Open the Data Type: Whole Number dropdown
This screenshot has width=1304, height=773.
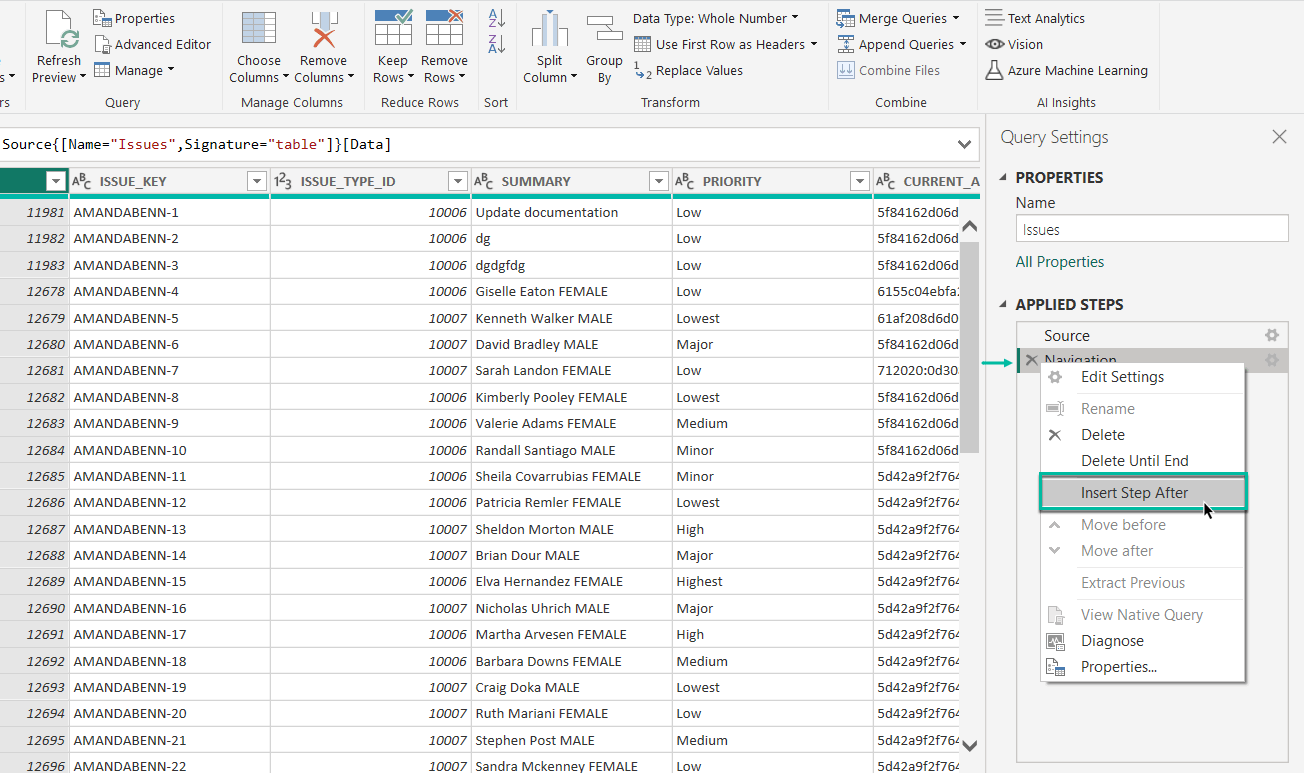pyautogui.click(x=715, y=18)
